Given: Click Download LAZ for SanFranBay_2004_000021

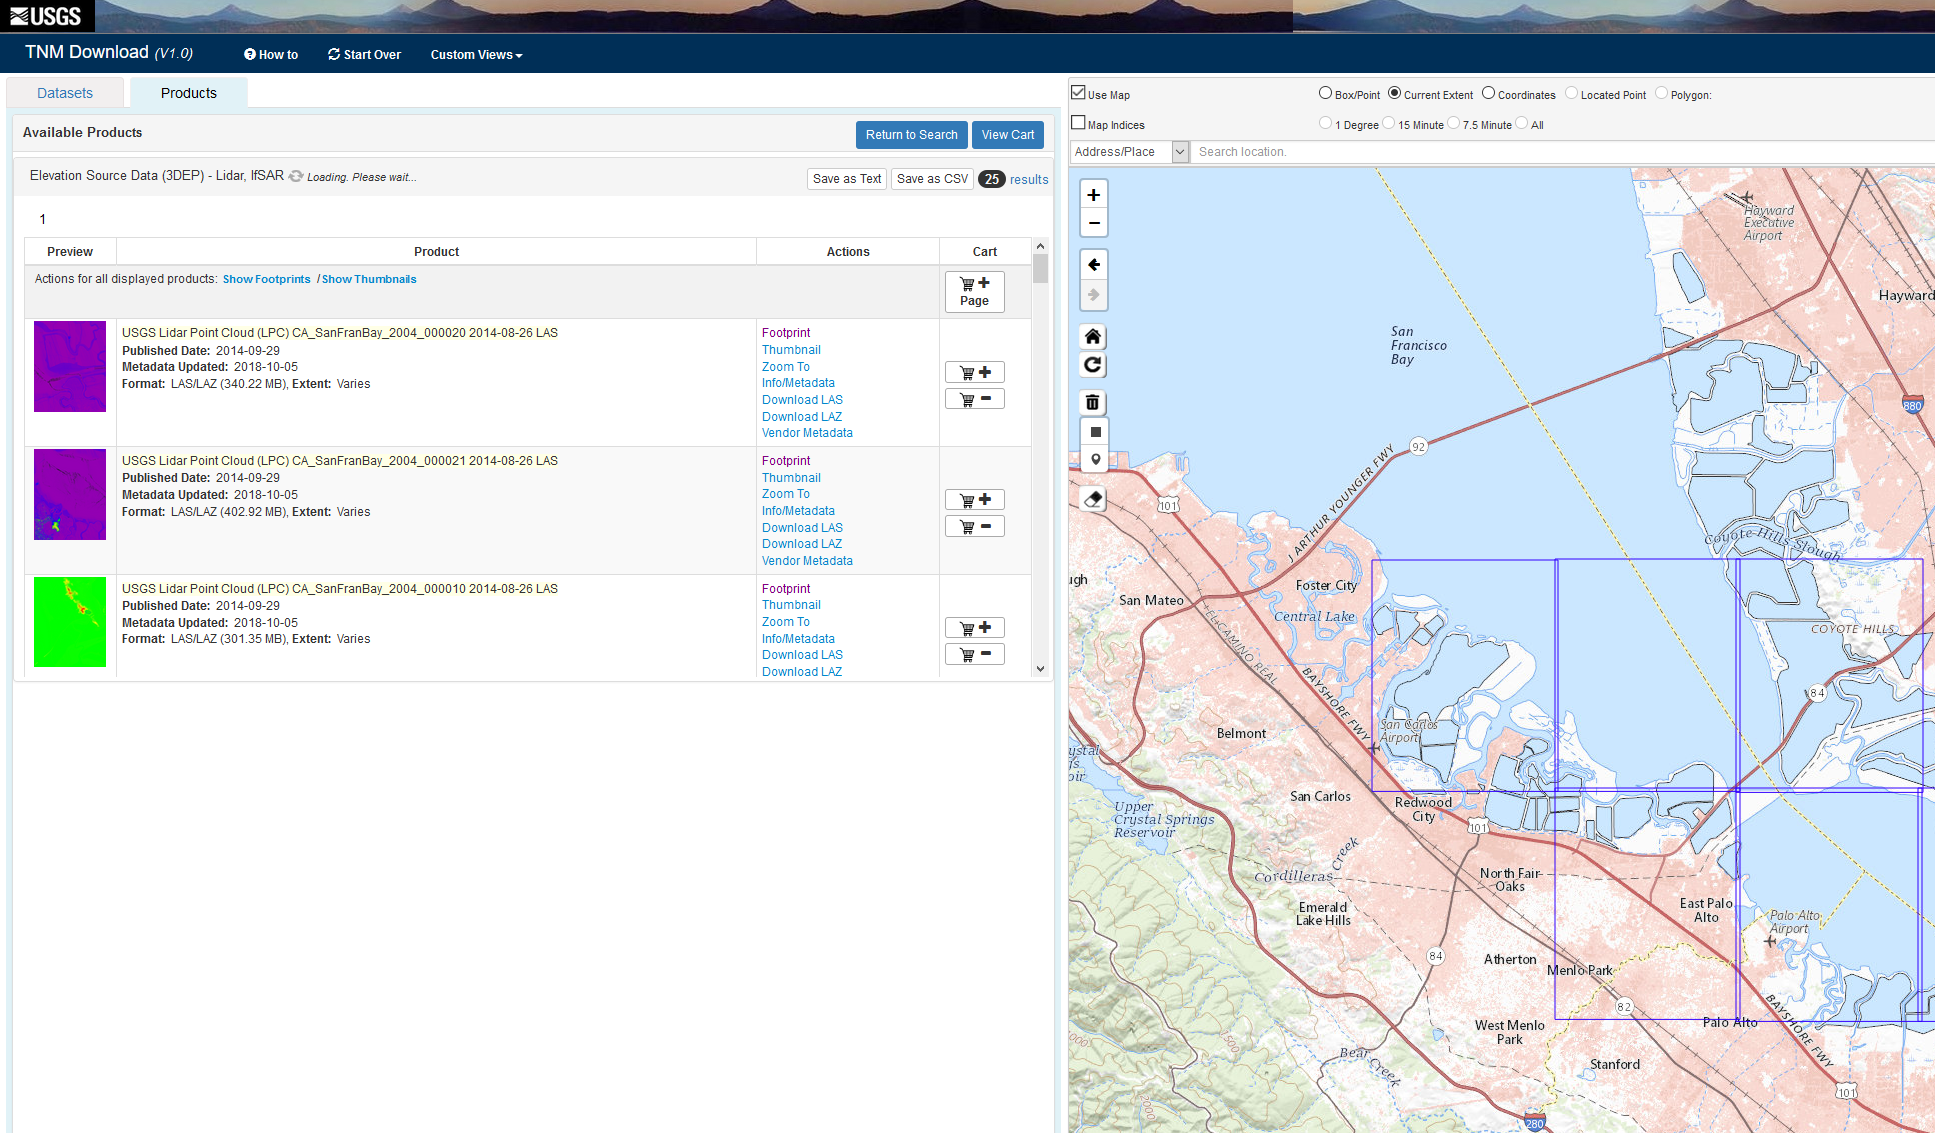Looking at the screenshot, I should [x=802, y=544].
